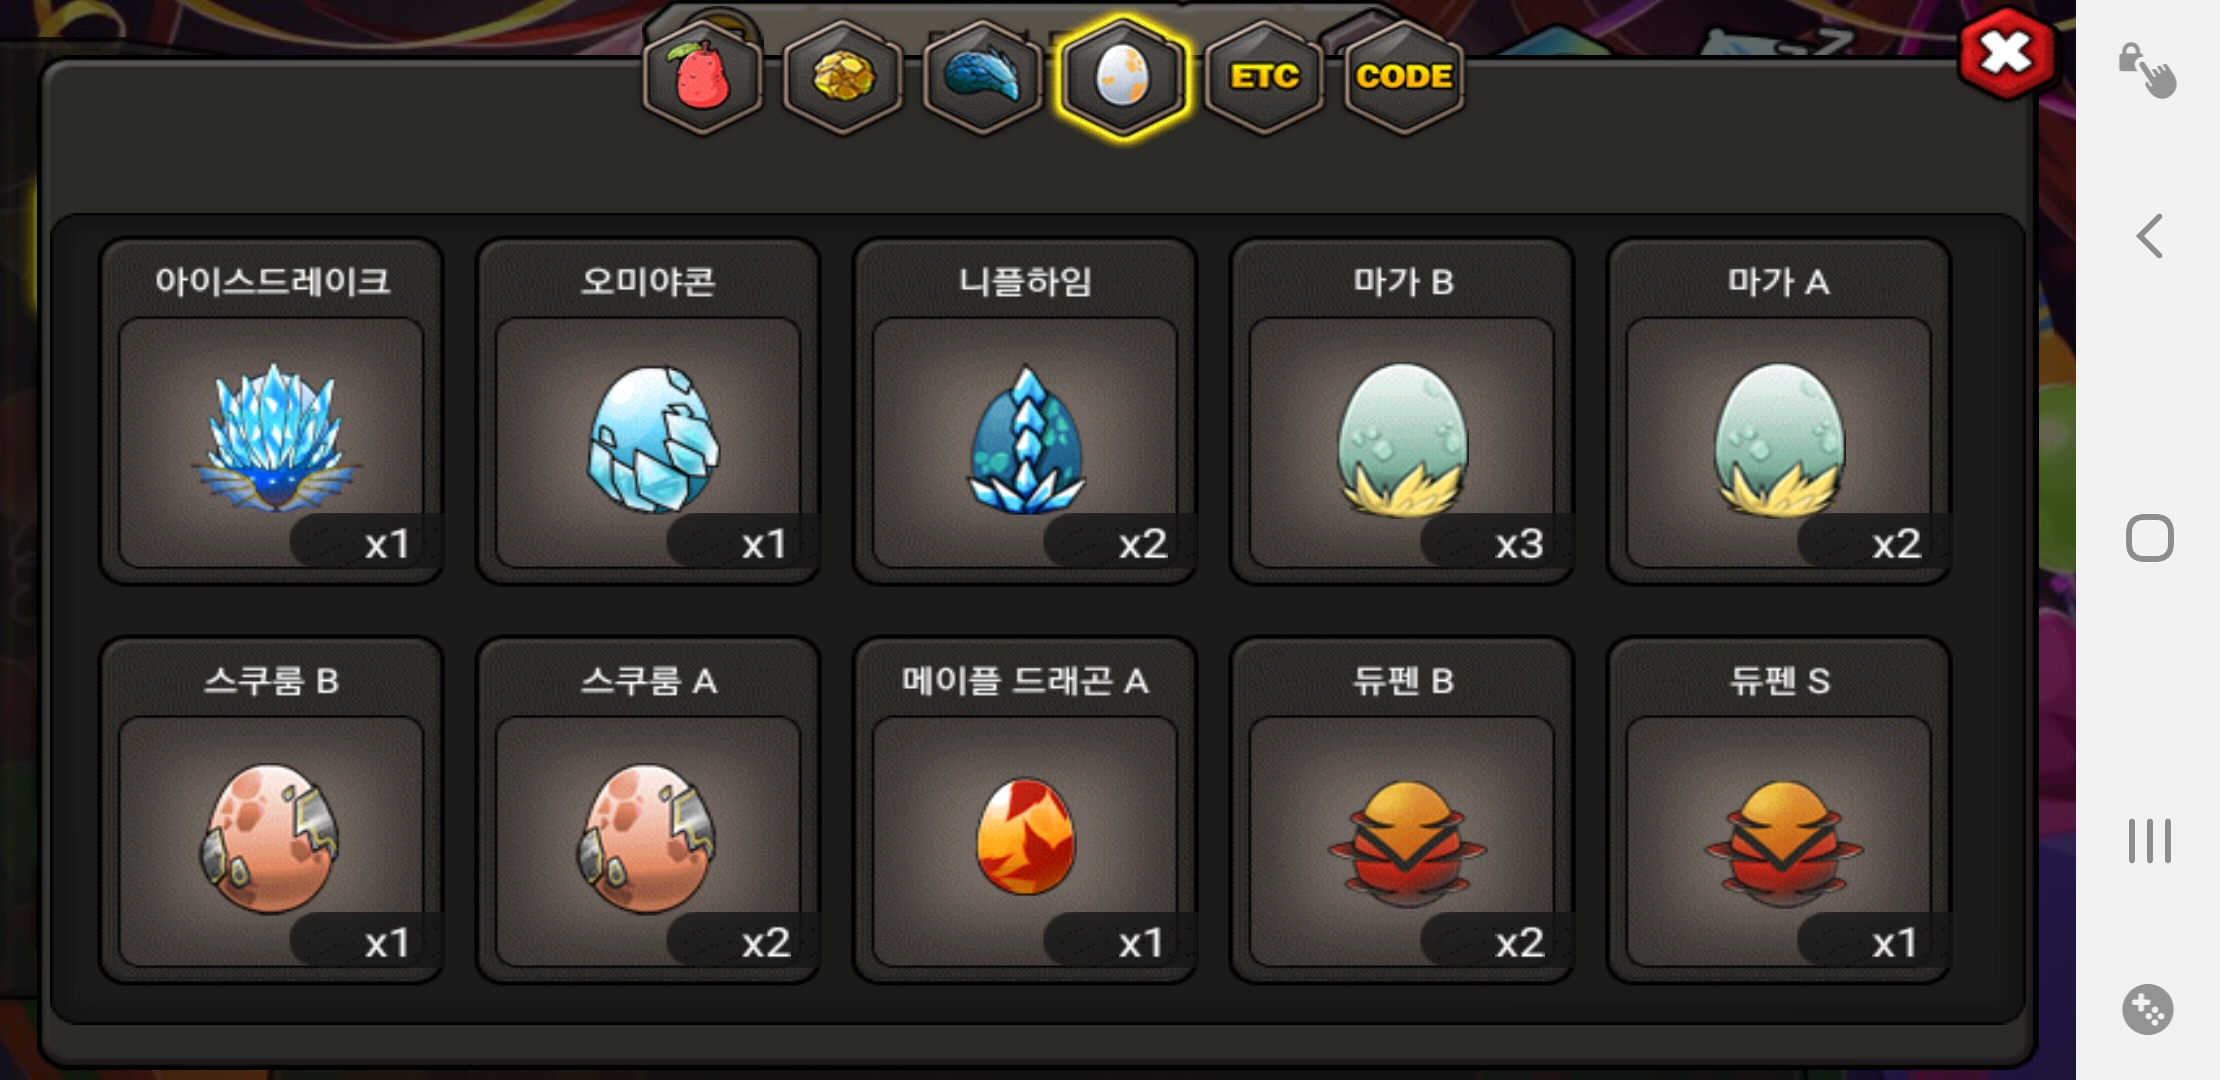
Task: Choose the 듀펜 S egg
Action: point(1779,810)
